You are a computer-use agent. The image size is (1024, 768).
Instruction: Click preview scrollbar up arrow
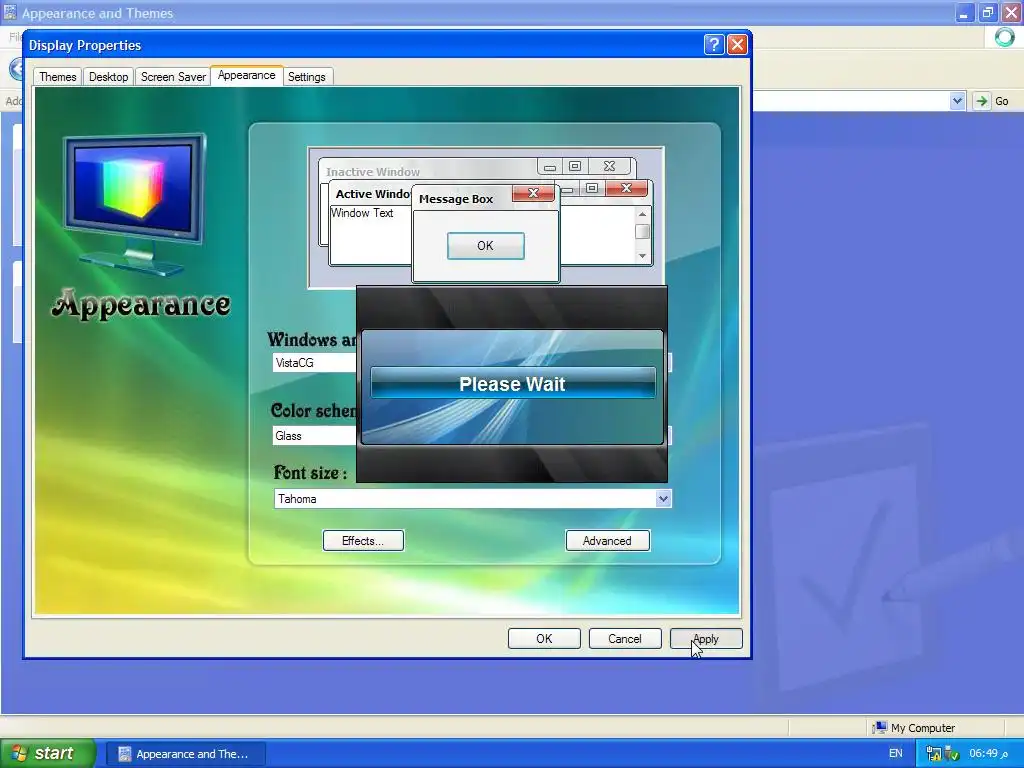tap(643, 214)
